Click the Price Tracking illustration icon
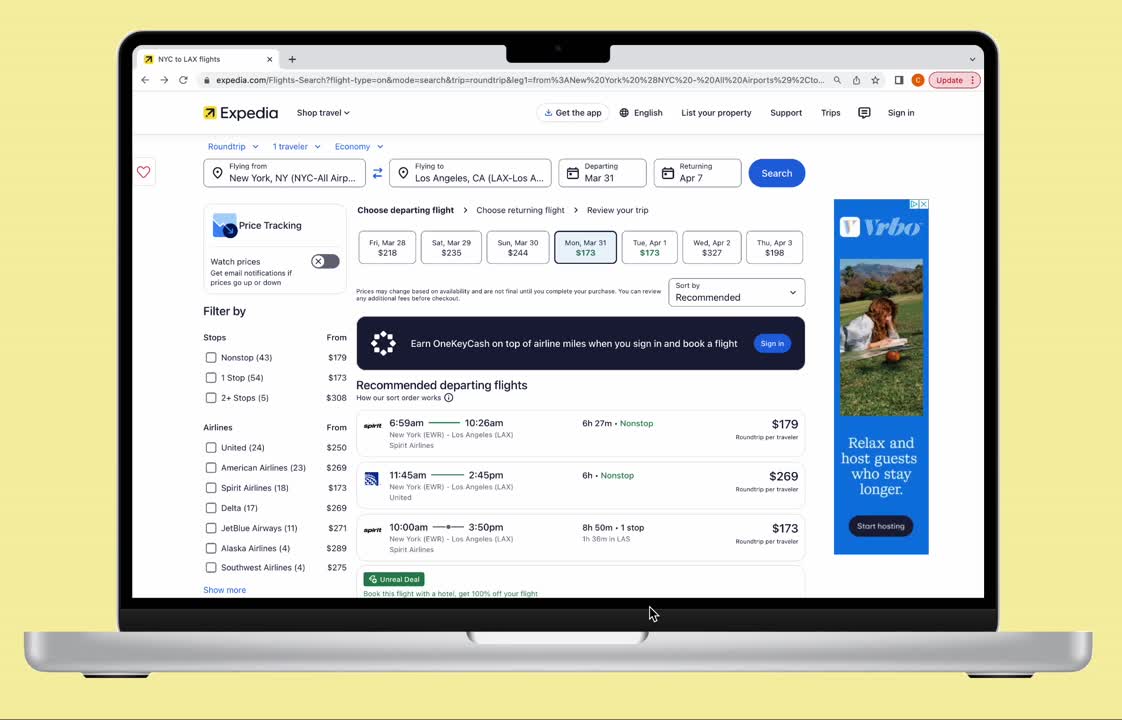1122x720 pixels. point(224,225)
